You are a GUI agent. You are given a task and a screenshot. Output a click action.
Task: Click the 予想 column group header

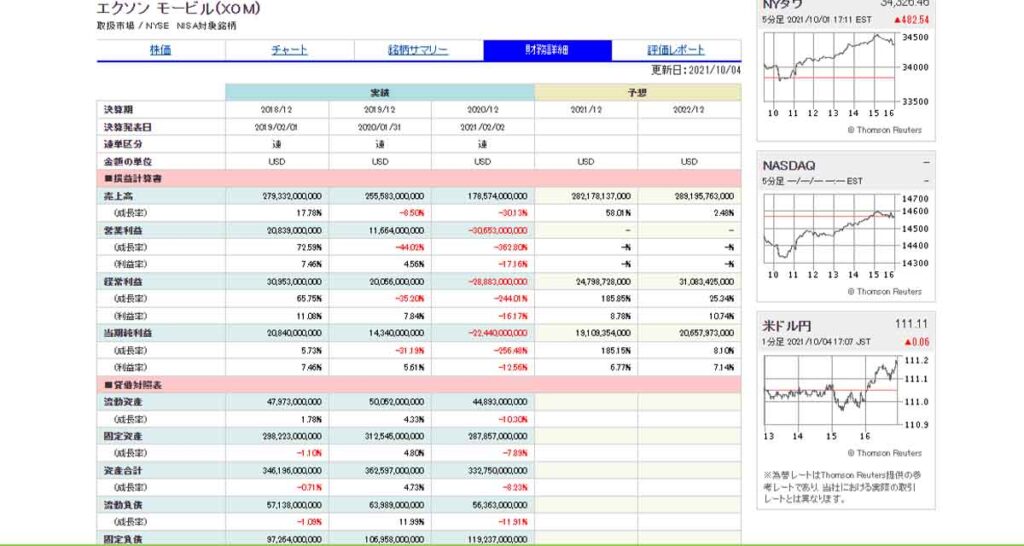[x=637, y=93]
